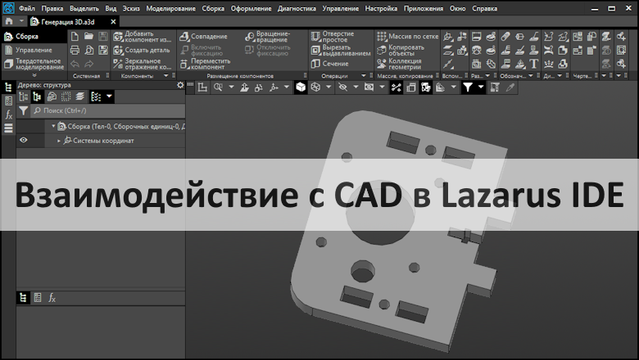Click the Print preview icon
This screenshot has width=639, height=360.
click(x=89, y=50)
